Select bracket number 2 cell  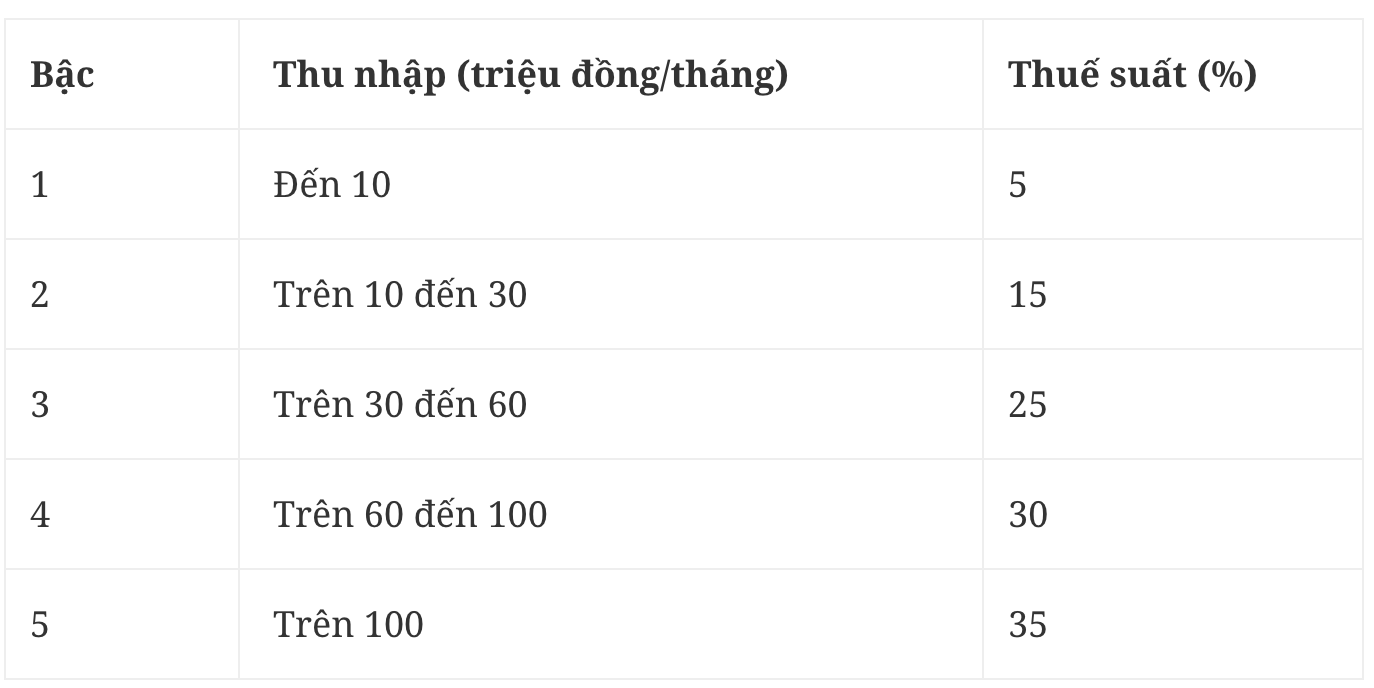[x=40, y=295]
